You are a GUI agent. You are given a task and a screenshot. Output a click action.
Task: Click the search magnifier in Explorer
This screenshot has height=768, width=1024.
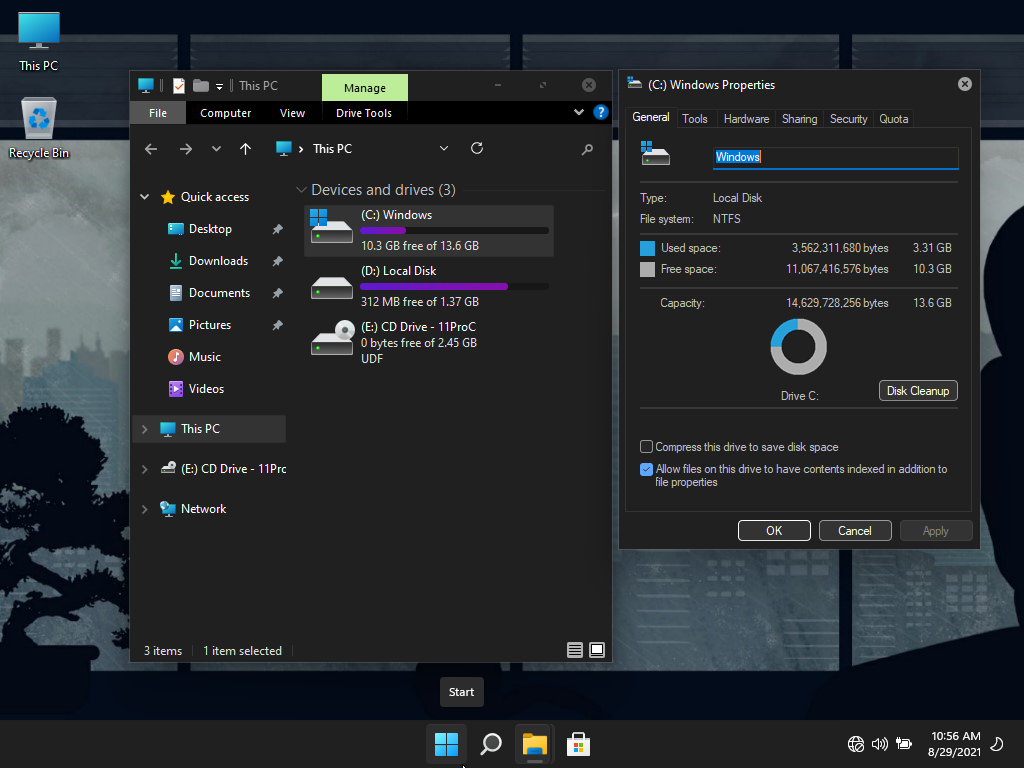click(x=587, y=149)
